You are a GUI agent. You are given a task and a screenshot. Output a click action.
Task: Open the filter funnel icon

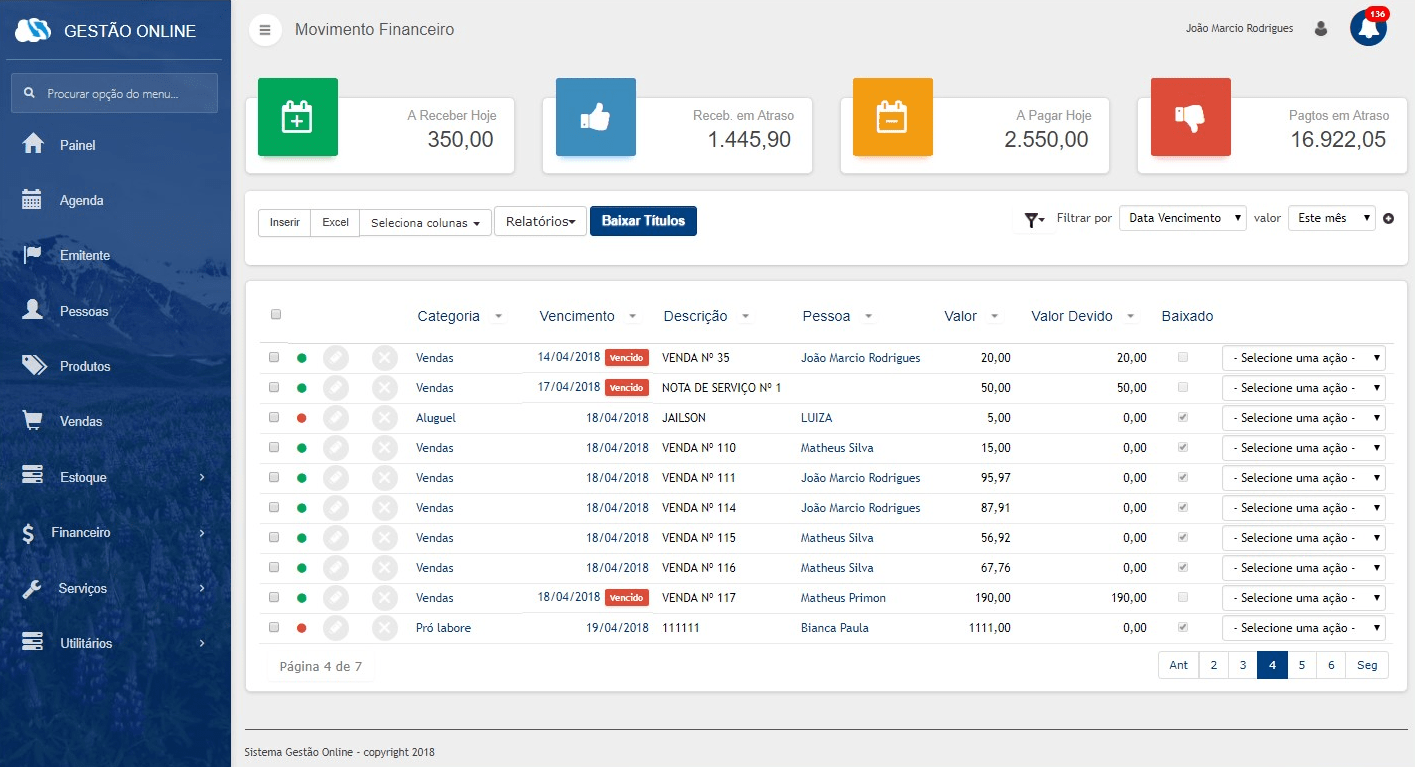tap(1033, 219)
